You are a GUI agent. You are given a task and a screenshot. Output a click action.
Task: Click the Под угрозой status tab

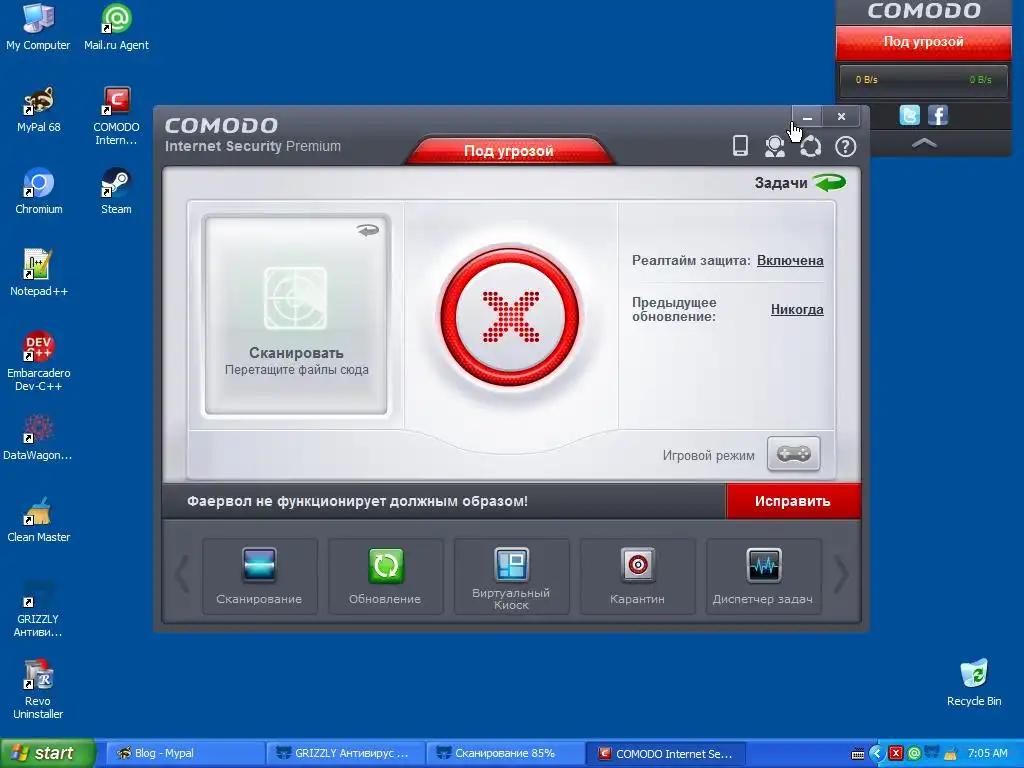(509, 150)
